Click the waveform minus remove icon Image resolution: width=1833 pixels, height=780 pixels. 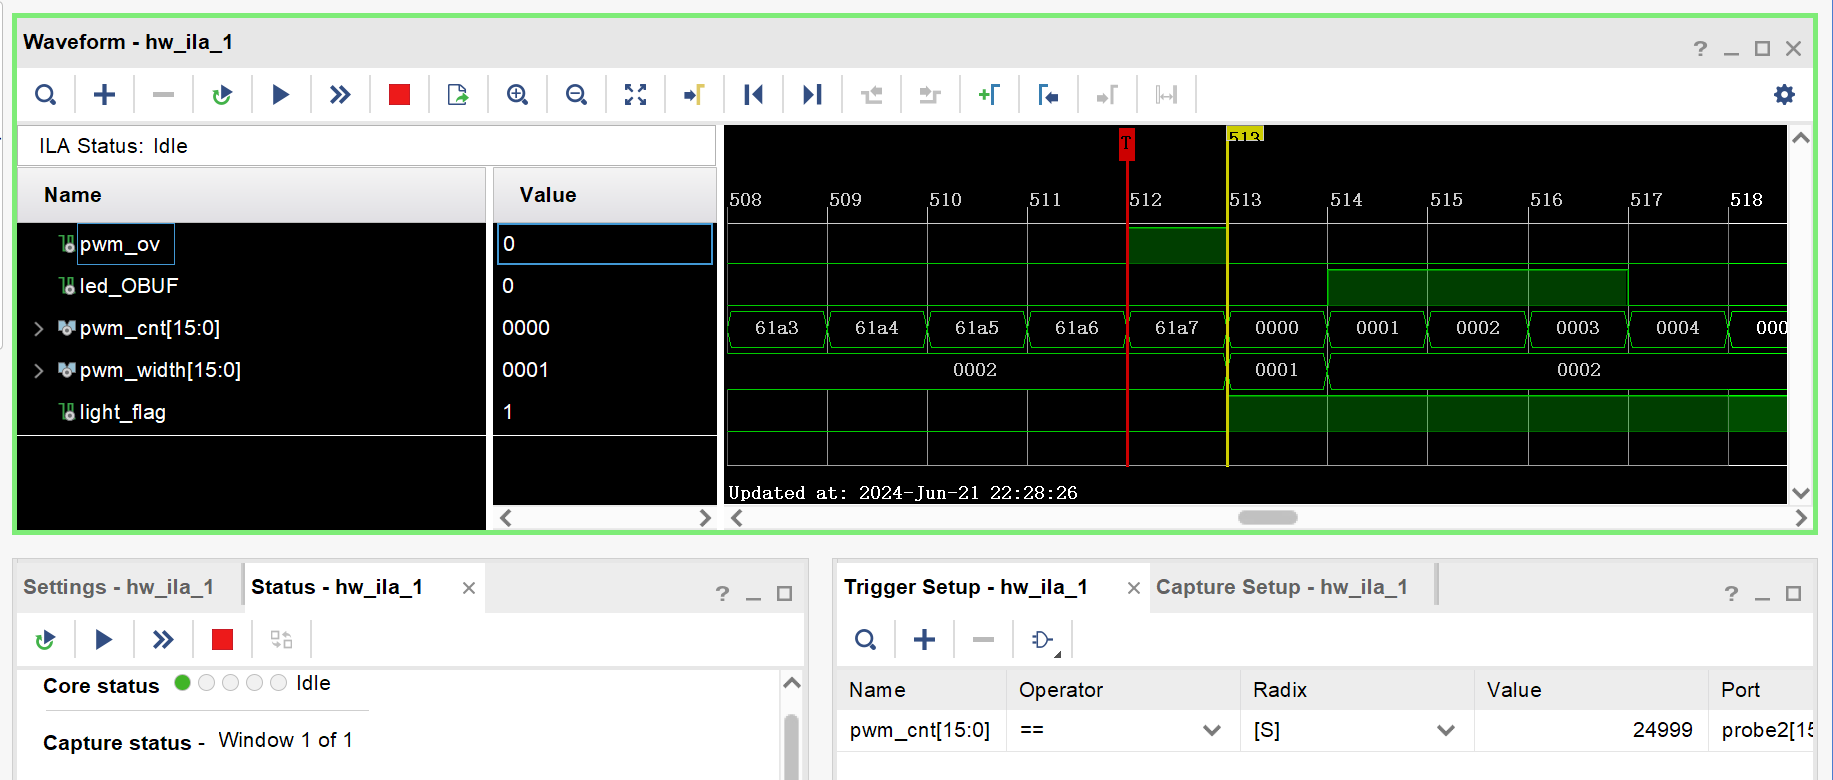click(x=163, y=95)
